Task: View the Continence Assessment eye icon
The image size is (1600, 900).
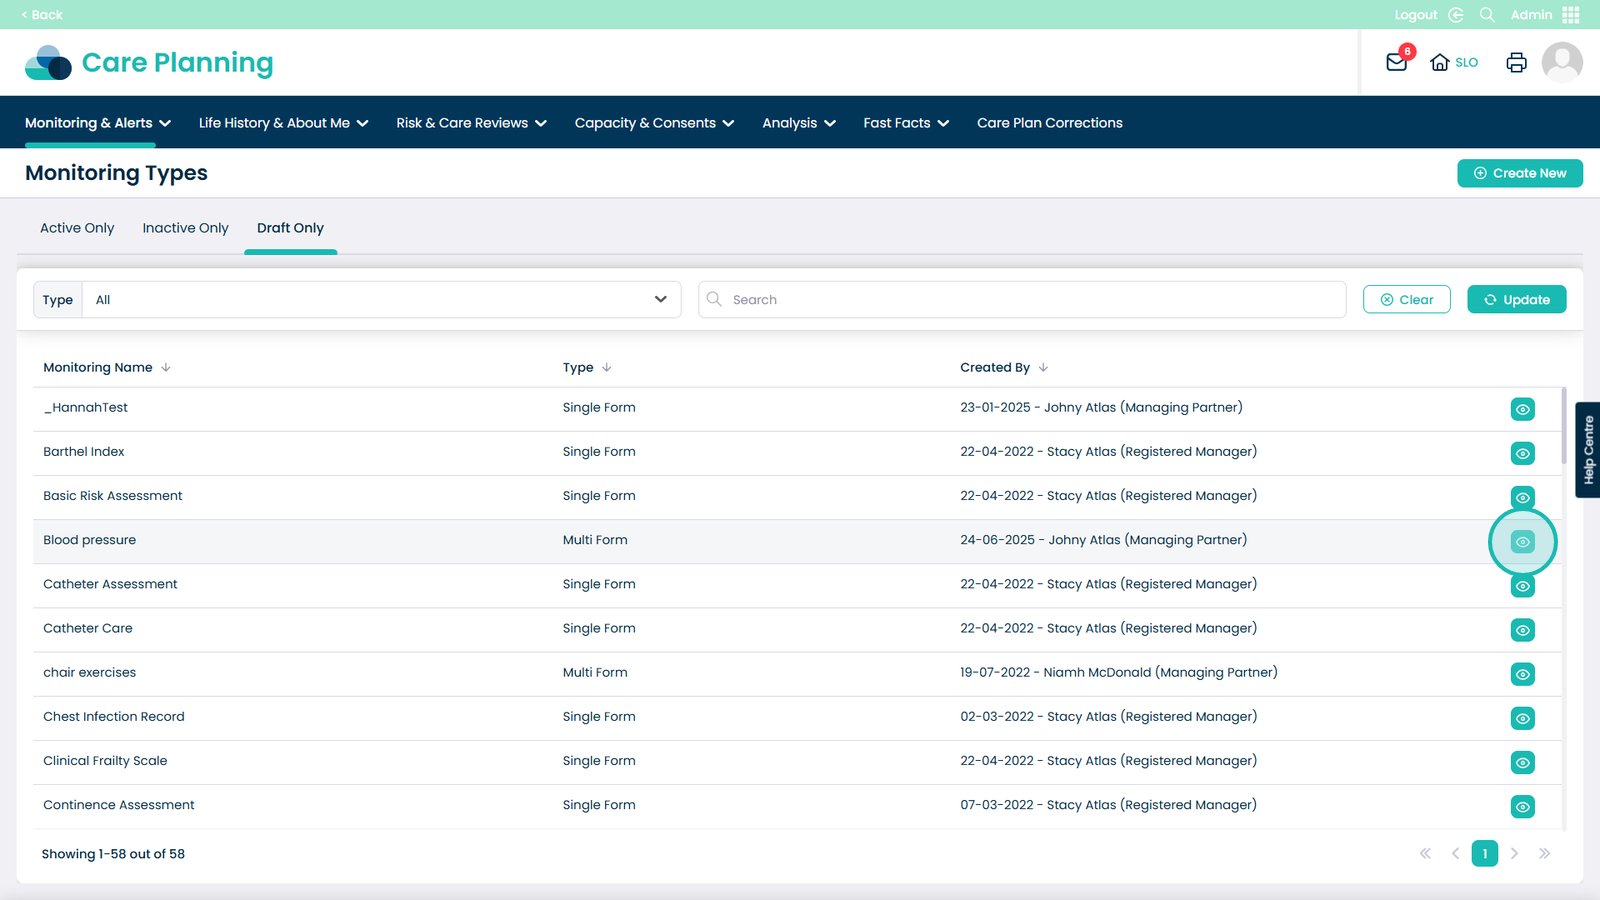Action: pos(1522,806)
